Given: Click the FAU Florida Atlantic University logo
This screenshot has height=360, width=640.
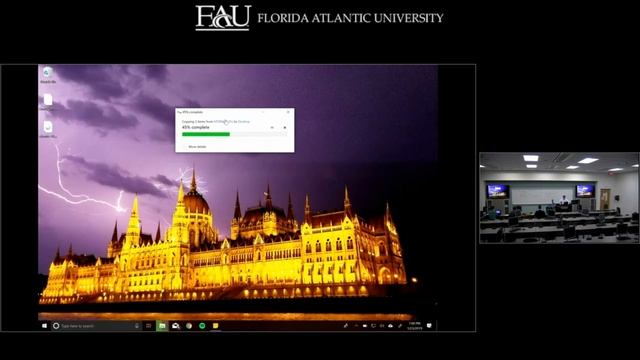Looking at the screenshot, I should [319, 18].
